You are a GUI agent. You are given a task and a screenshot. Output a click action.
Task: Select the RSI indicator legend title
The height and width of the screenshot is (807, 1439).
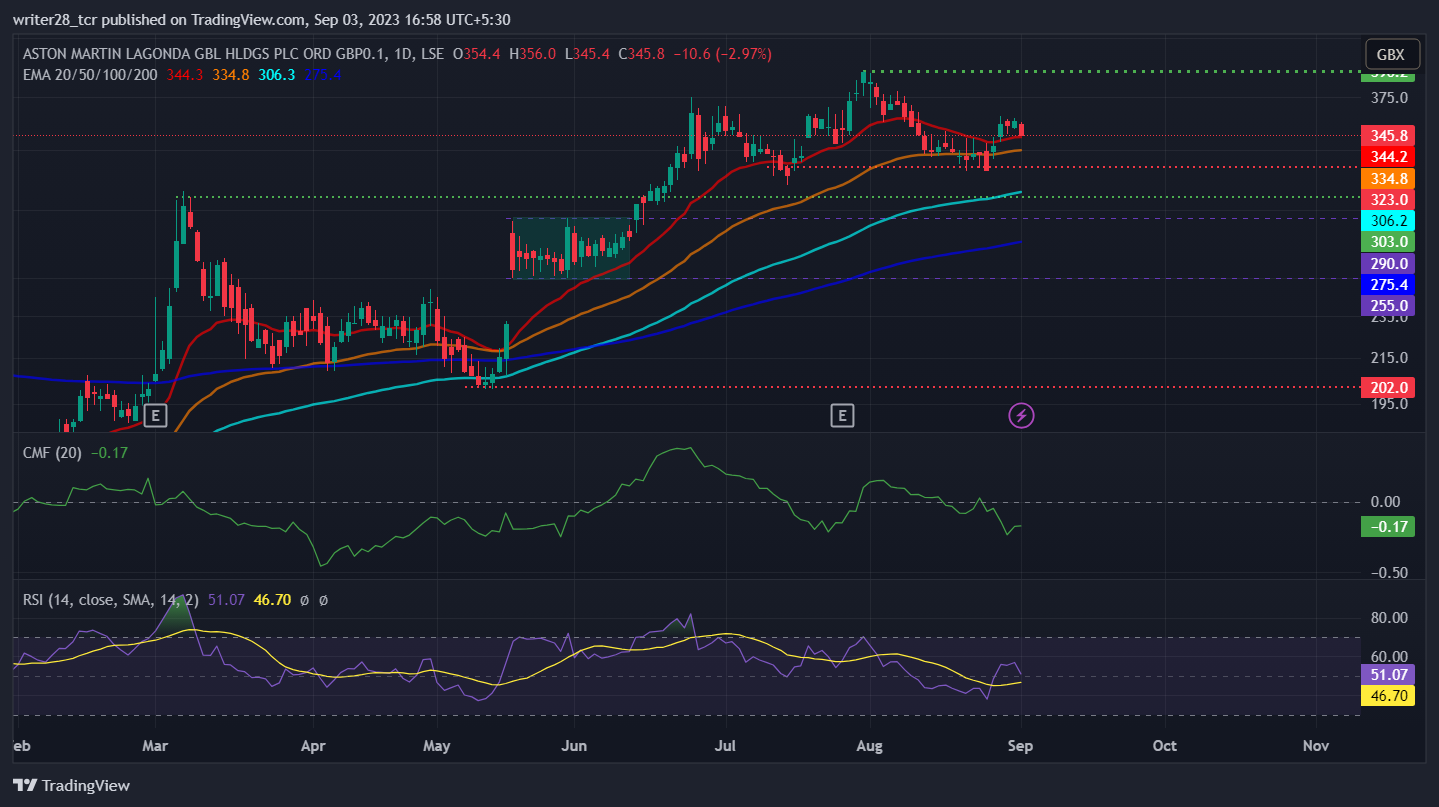pos(110,600)
